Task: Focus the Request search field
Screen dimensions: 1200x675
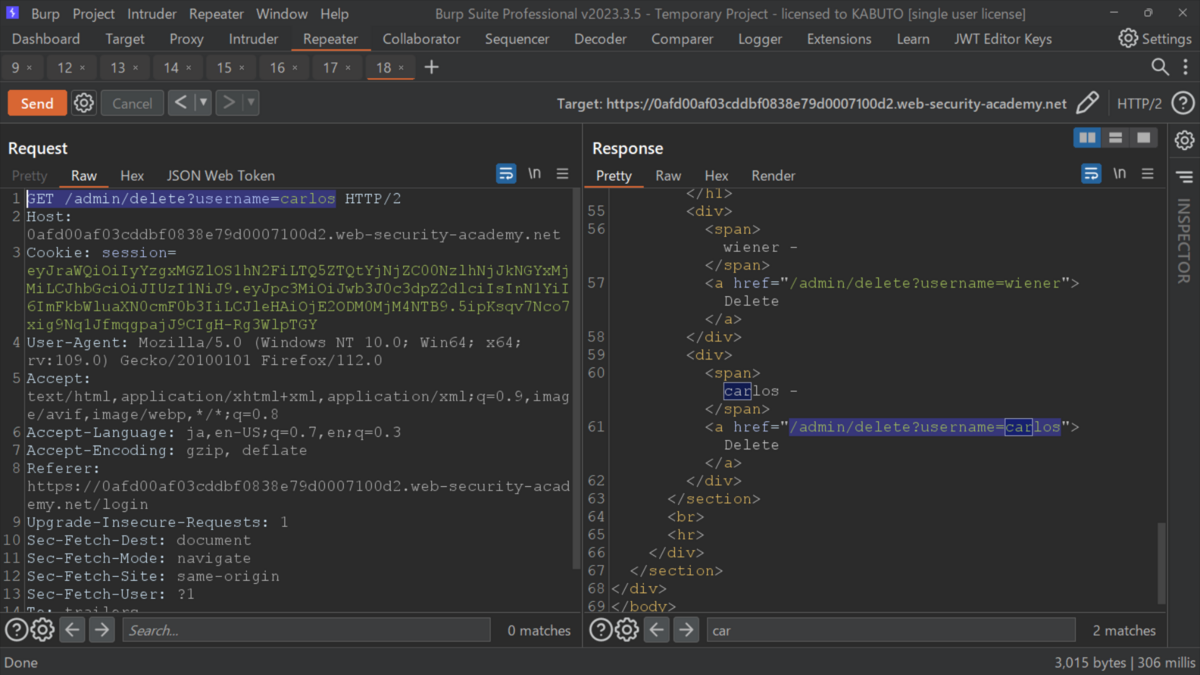Action: (x=306, y=630)
